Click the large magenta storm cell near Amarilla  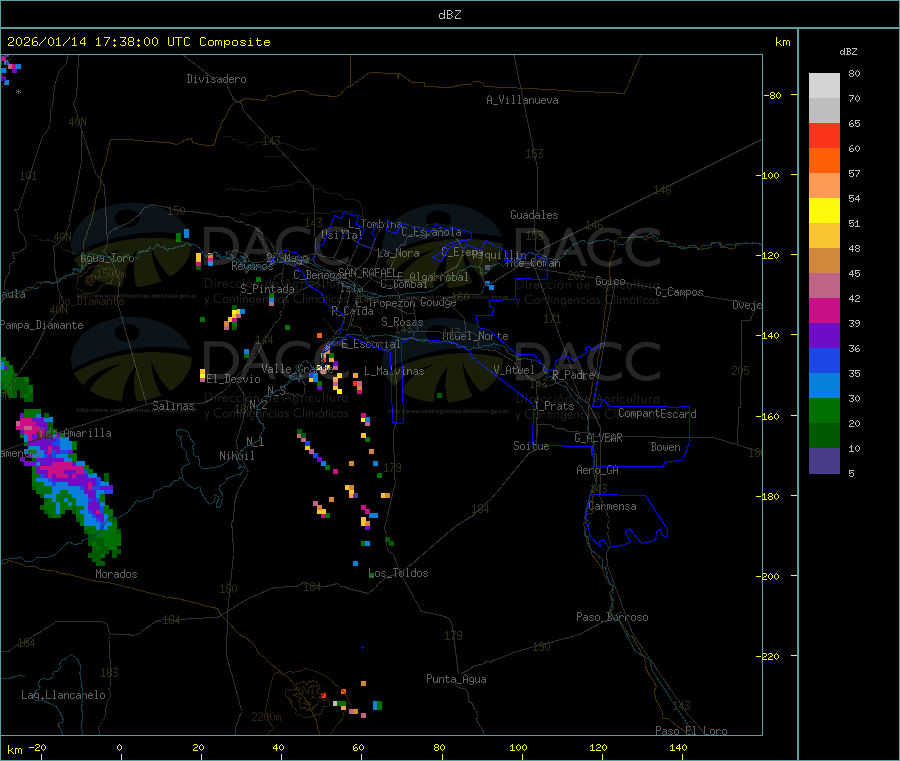click(x=60, y=468)
